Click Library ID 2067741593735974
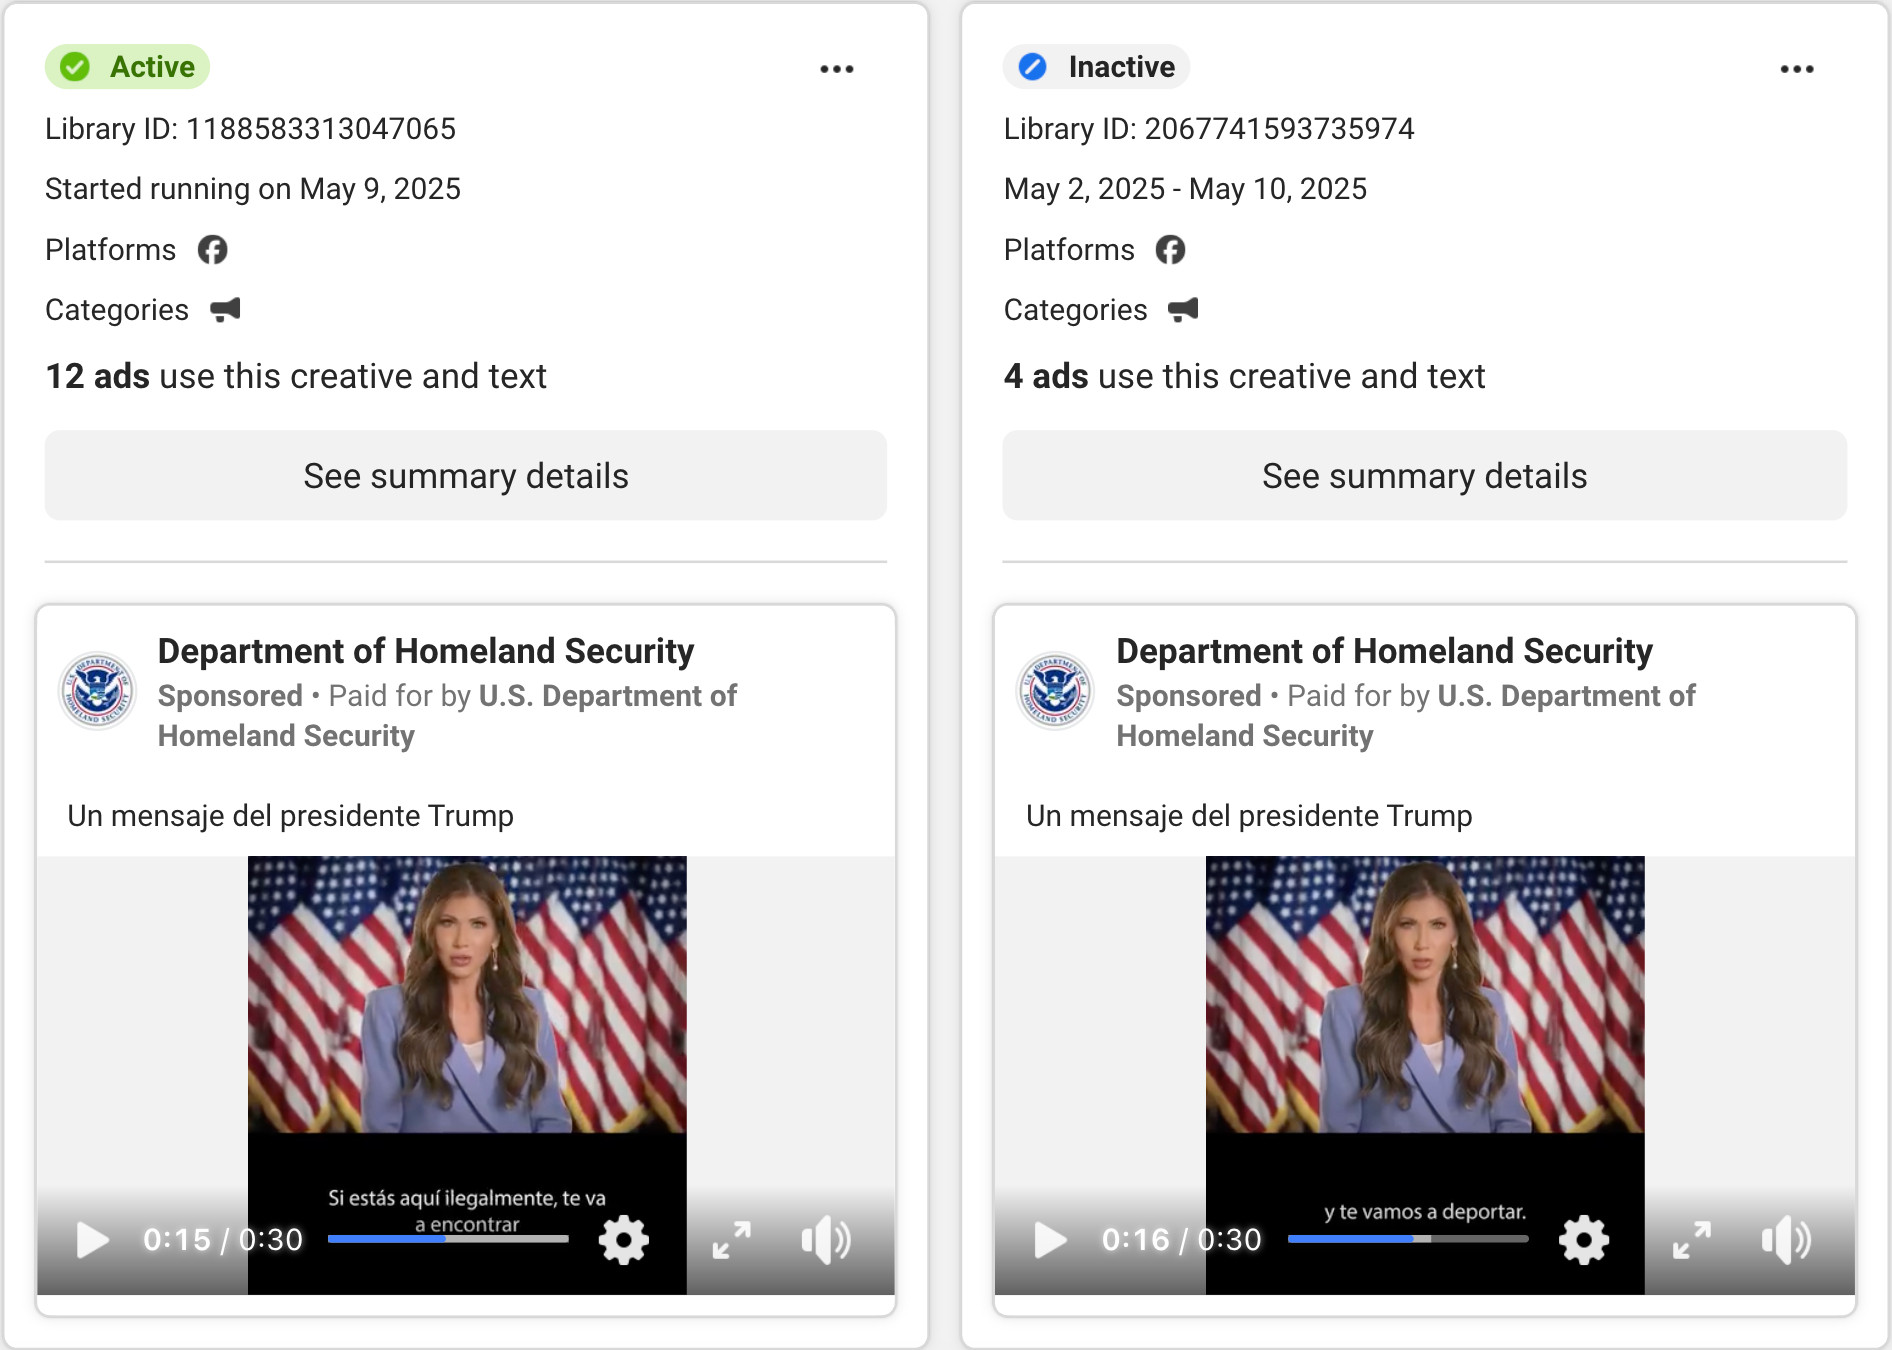The width and height of the screenshot is (1892, 1350). 1209,129
